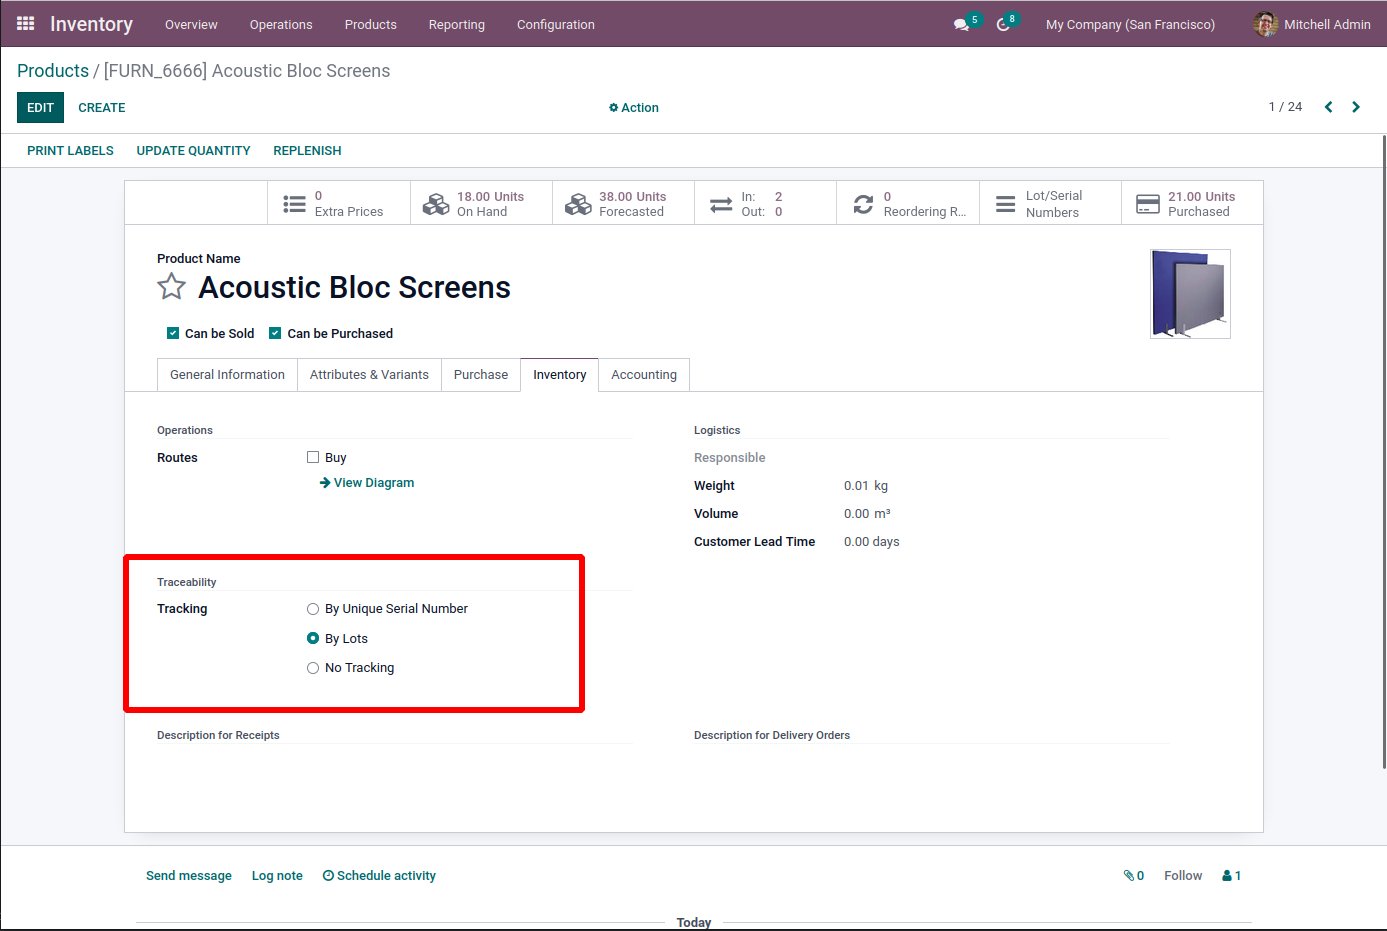Click Schedule activity link

pyautogui.click(x=379, y=876)
